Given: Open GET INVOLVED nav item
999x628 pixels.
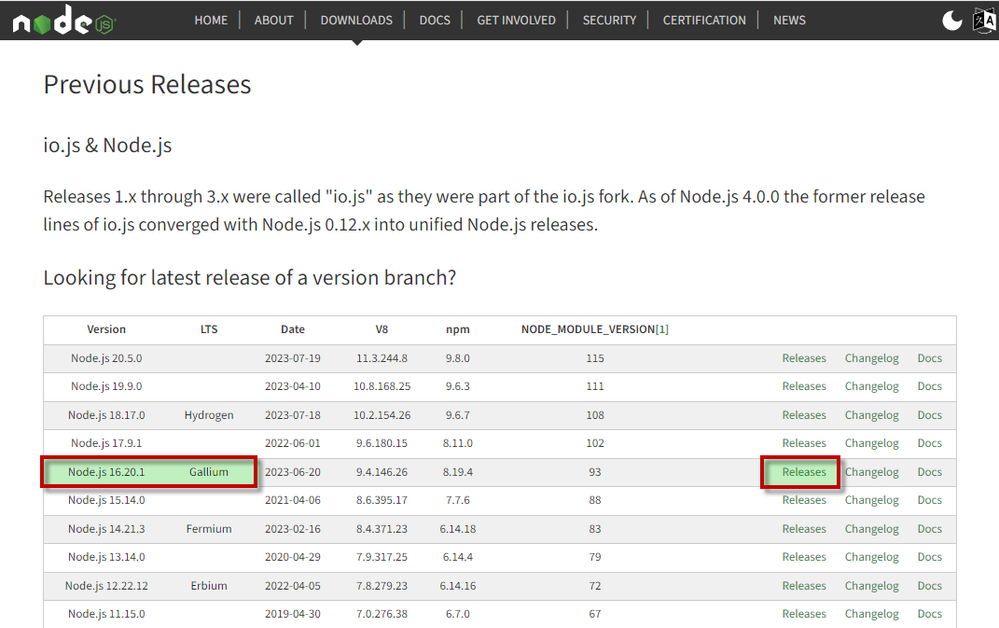Looking at the screenshot, I should coord(516,20).
